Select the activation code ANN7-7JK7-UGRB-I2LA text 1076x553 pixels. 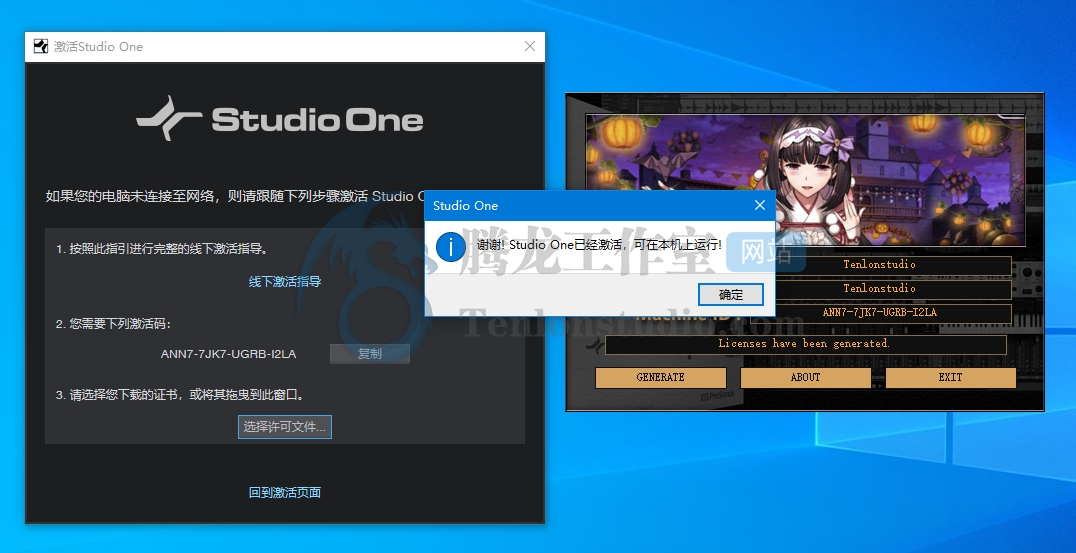[x=229, y=354]
